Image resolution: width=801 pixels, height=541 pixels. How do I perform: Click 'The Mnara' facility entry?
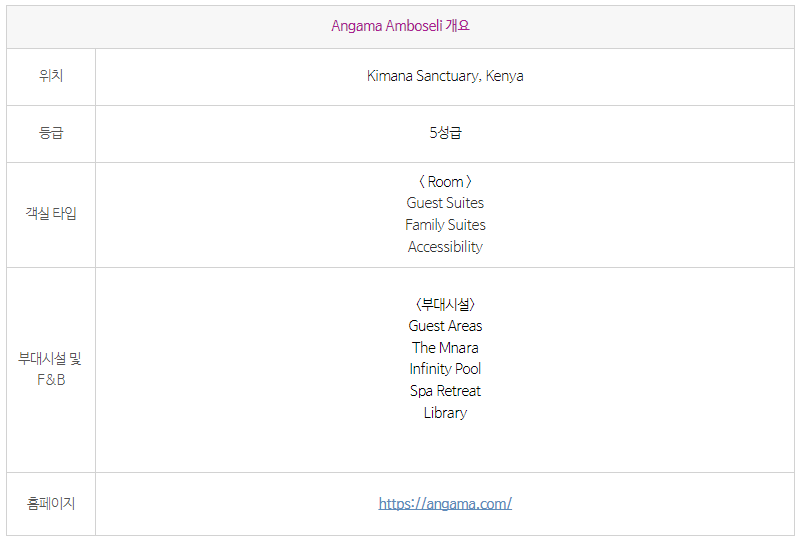(445, 348)
